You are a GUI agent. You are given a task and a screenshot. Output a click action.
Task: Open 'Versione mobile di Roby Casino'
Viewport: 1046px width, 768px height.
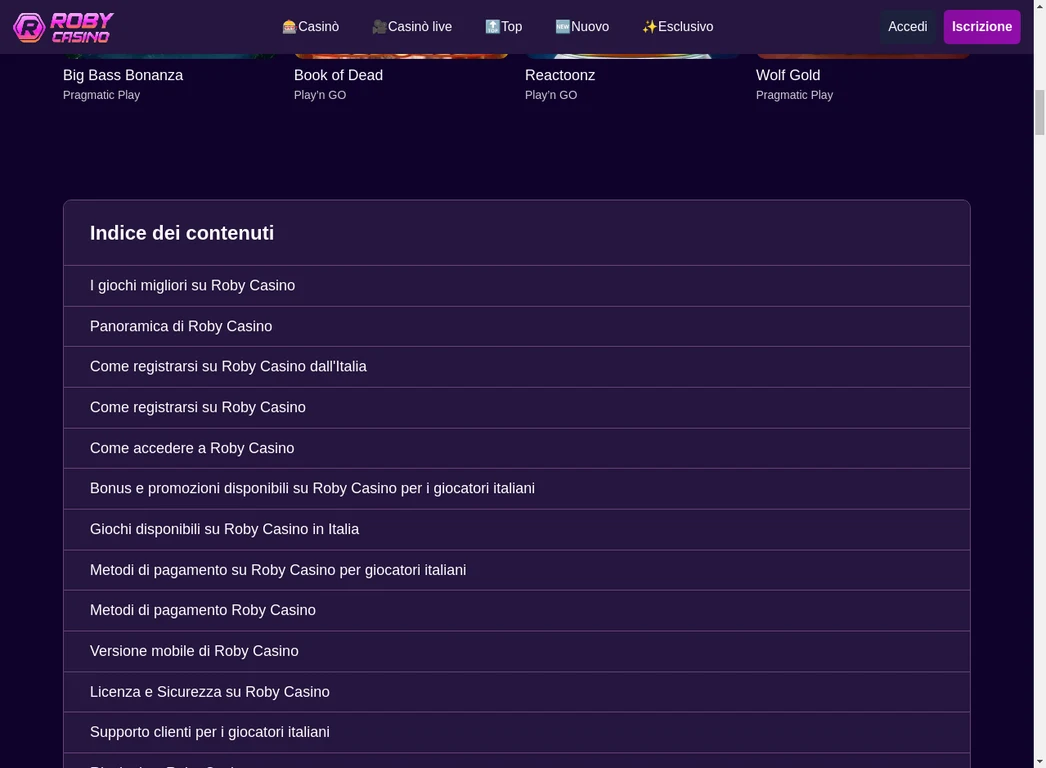194,650
